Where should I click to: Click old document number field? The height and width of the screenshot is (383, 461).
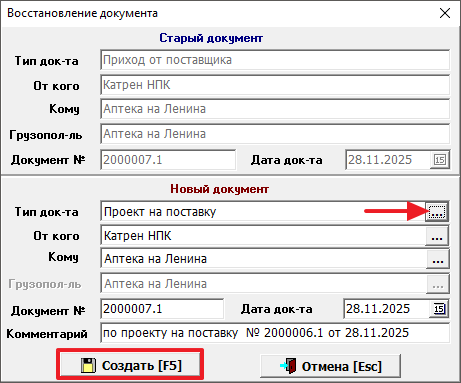pos(168,160)
